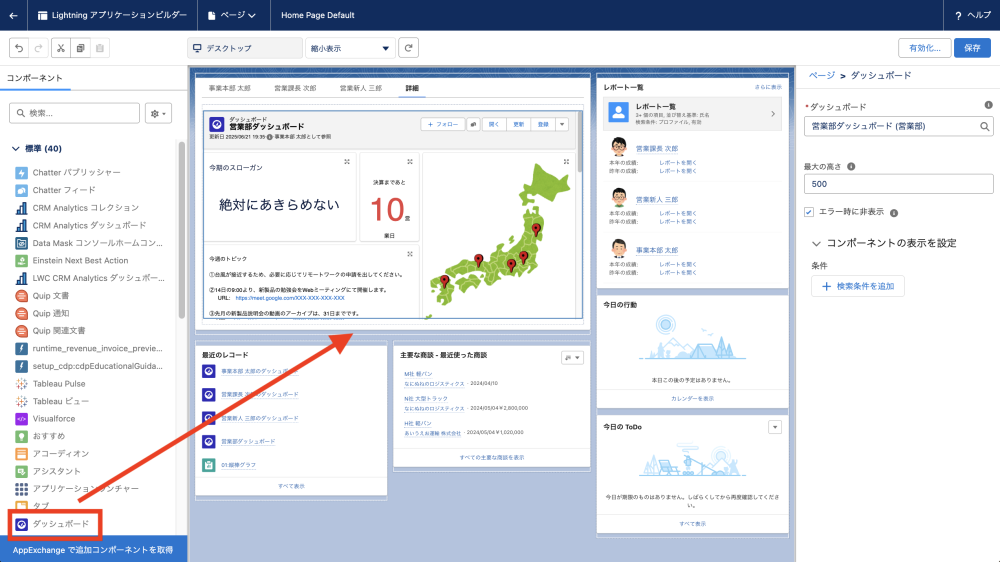Click the 有効化... button
This screenshot has width=1000, height=562.
(x=925, y=48)
